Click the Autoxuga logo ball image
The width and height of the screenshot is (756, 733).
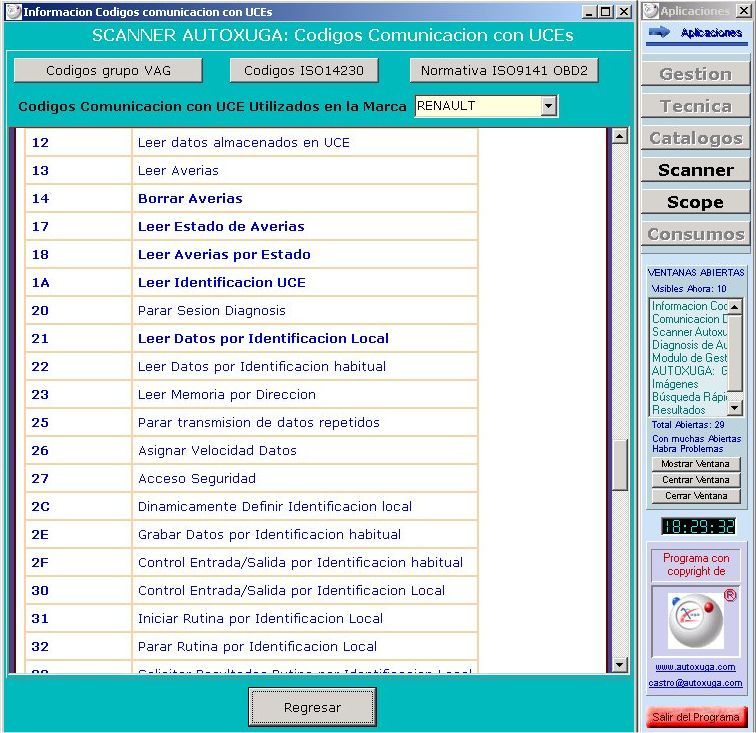click(x=696, y=621)
